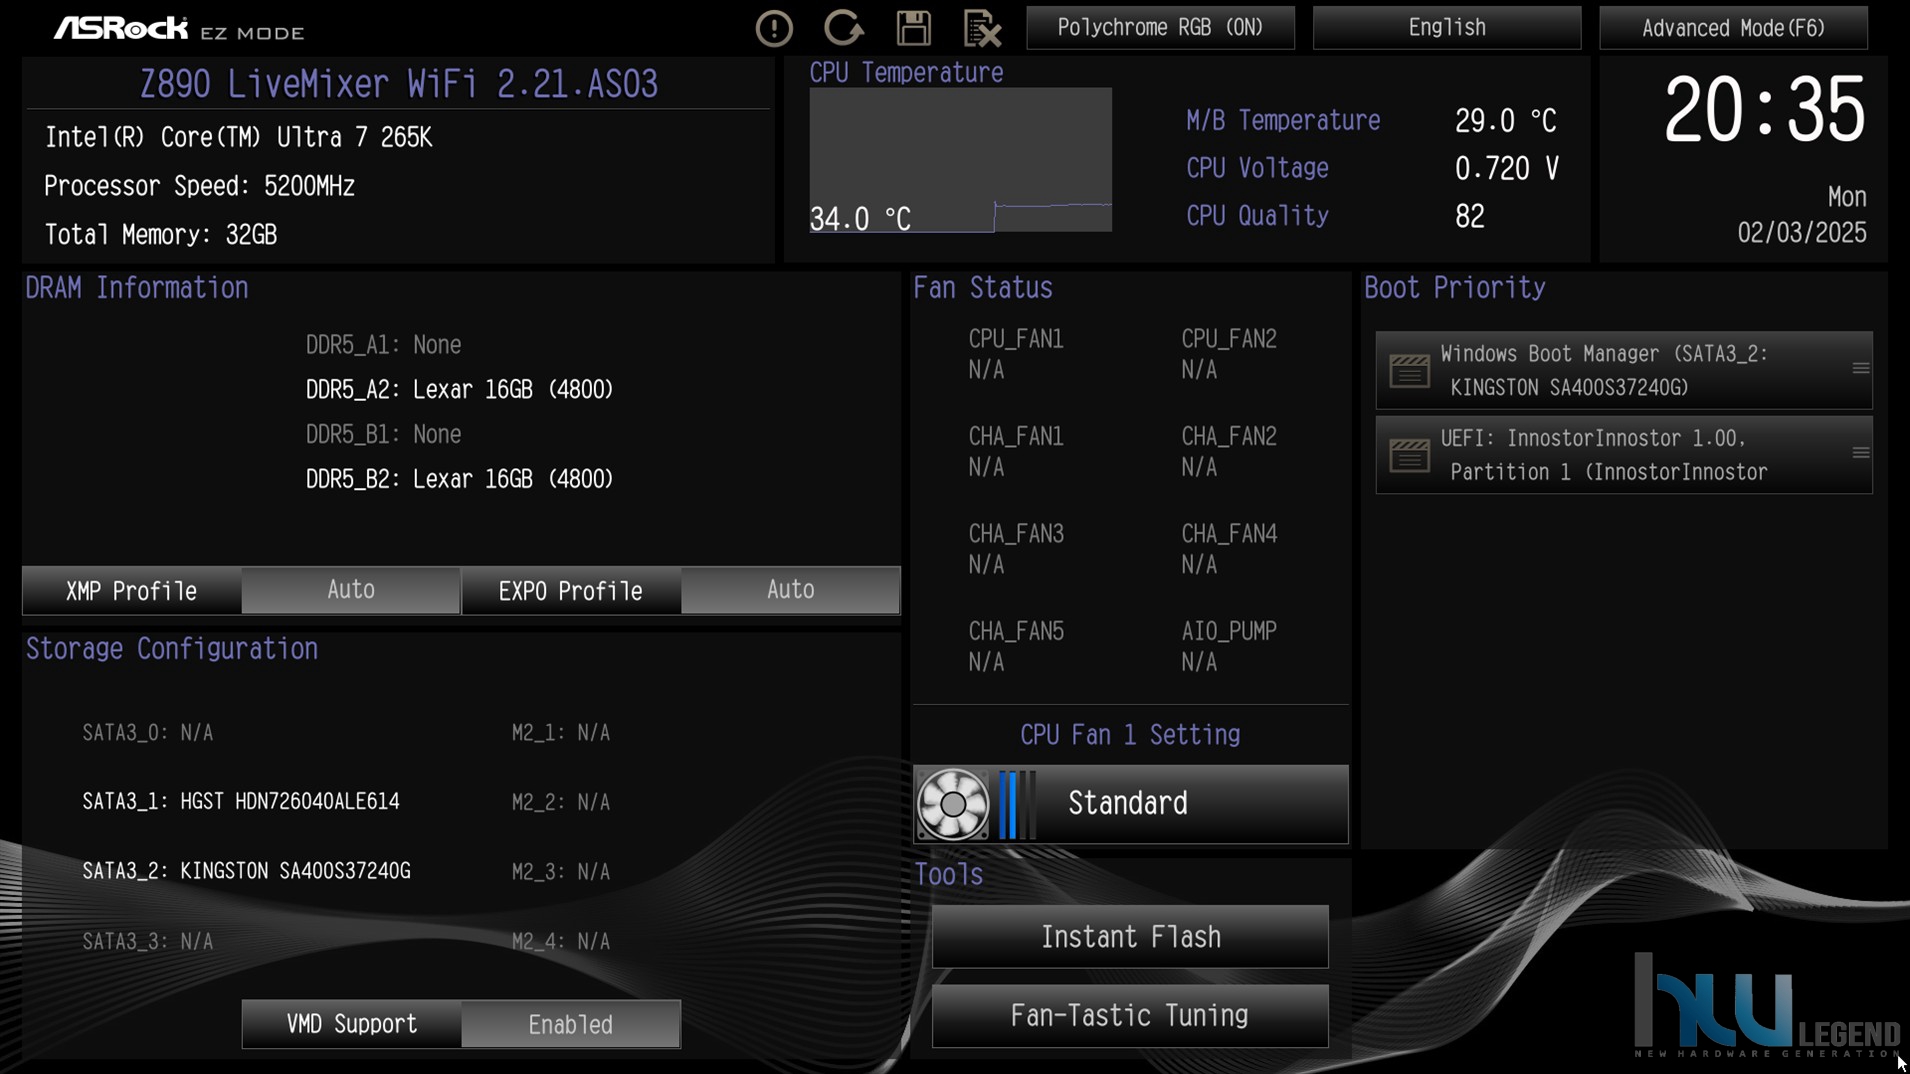
Task: Click the CPU fan speed level bars
Action: point(1016,804)
